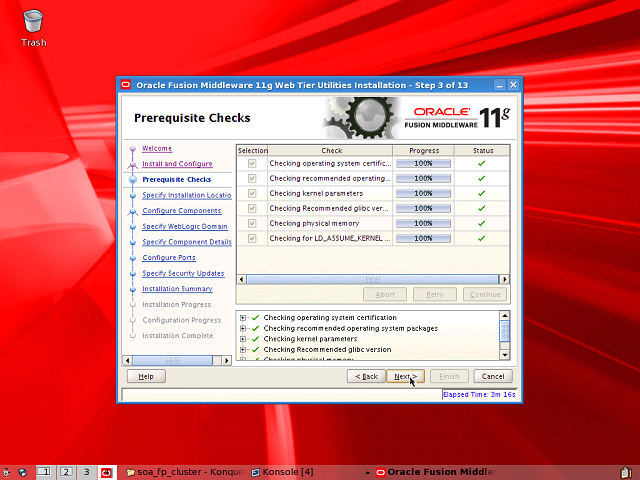This screenshot has height=480, width=640.
Task: Click the green status checkmark for operating system certification row
Action: [x=482, y=163]
